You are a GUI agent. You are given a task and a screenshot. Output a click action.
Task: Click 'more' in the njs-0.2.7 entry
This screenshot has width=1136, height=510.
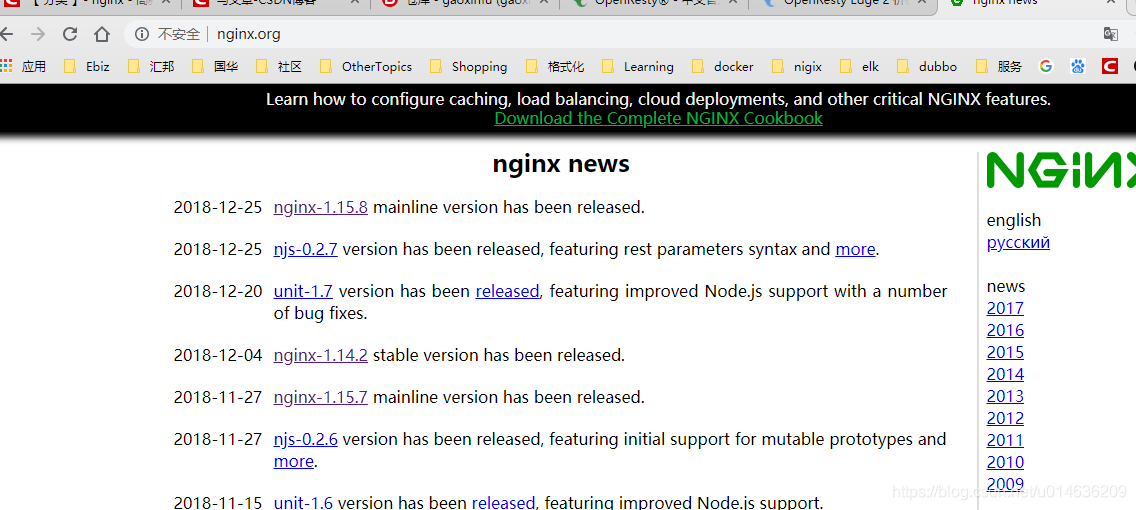[x=855, y=249]
